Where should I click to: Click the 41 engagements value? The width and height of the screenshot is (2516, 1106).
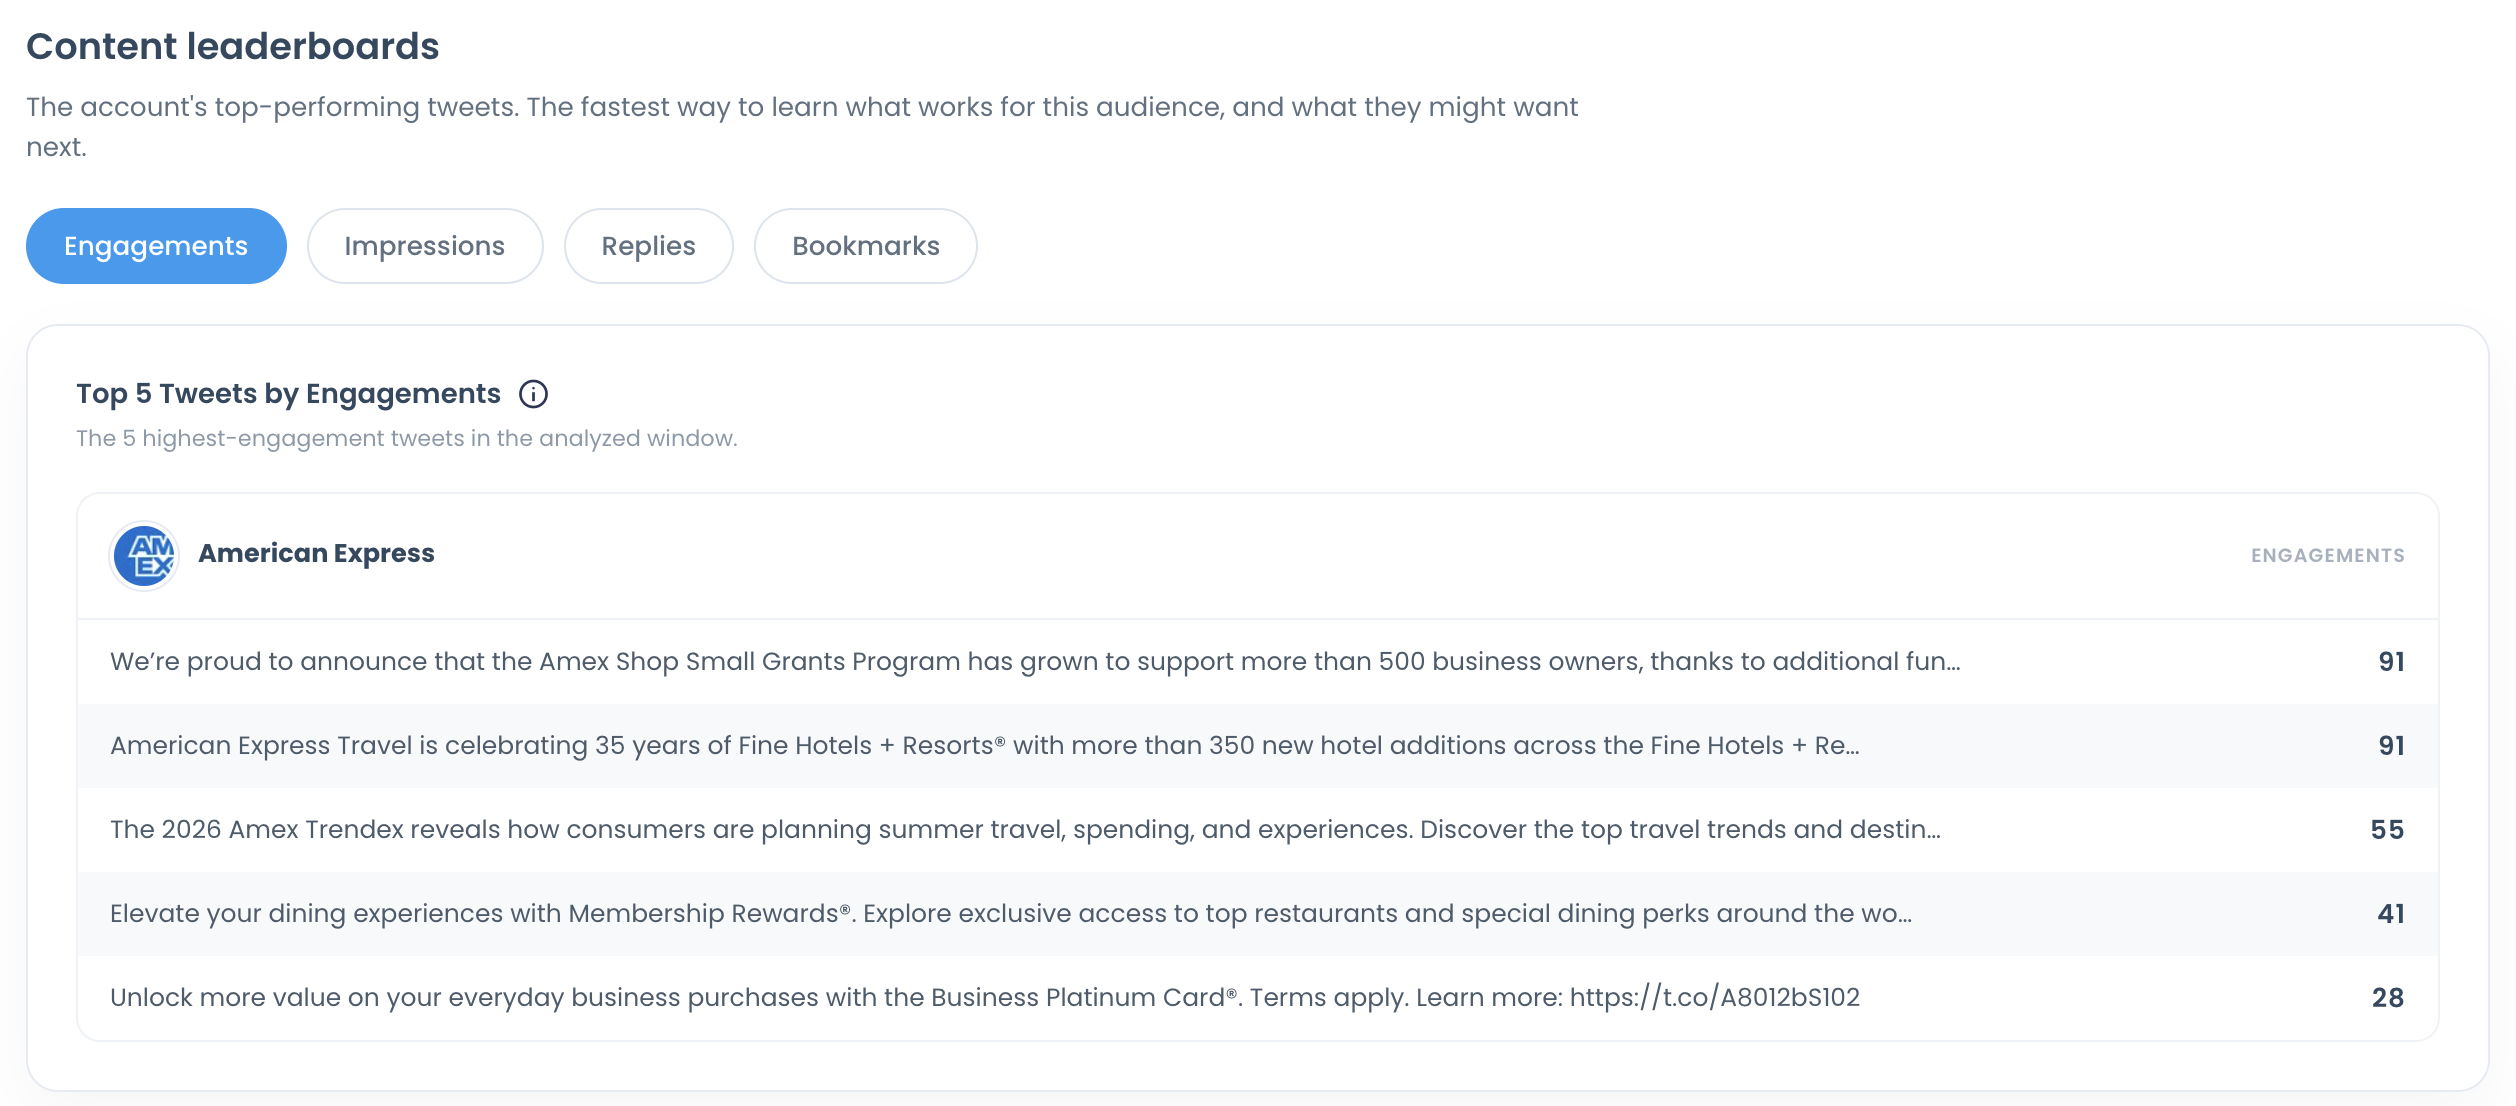(x=2390, y=914)
